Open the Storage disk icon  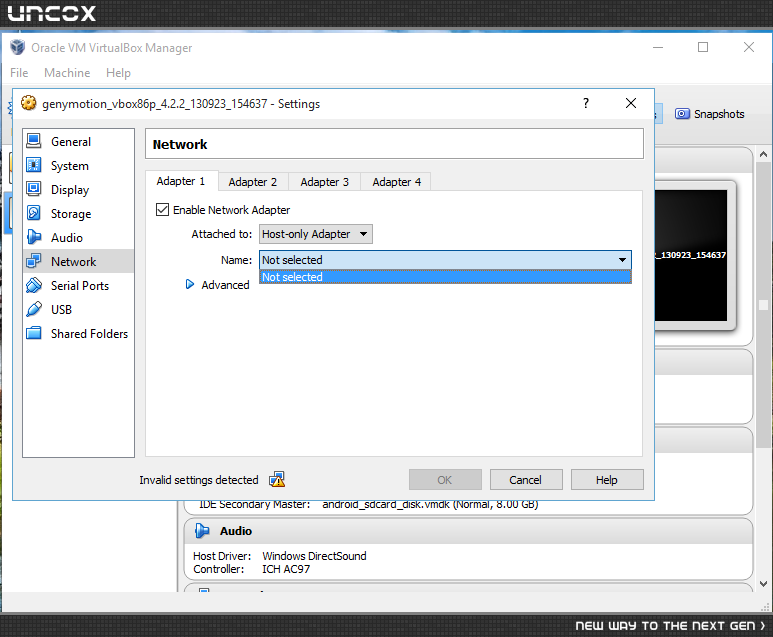(34, 213)
